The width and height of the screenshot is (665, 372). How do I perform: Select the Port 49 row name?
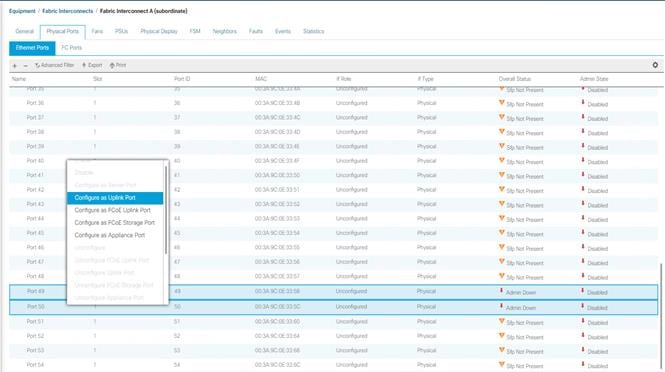coord(36,291)
